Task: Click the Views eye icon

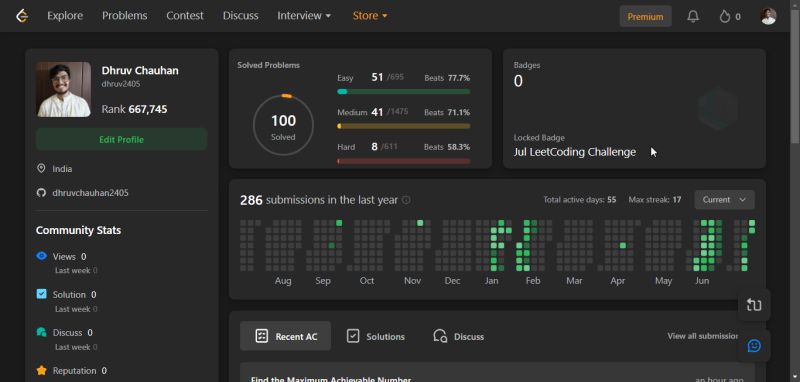Action: click(x=41, y=256)
